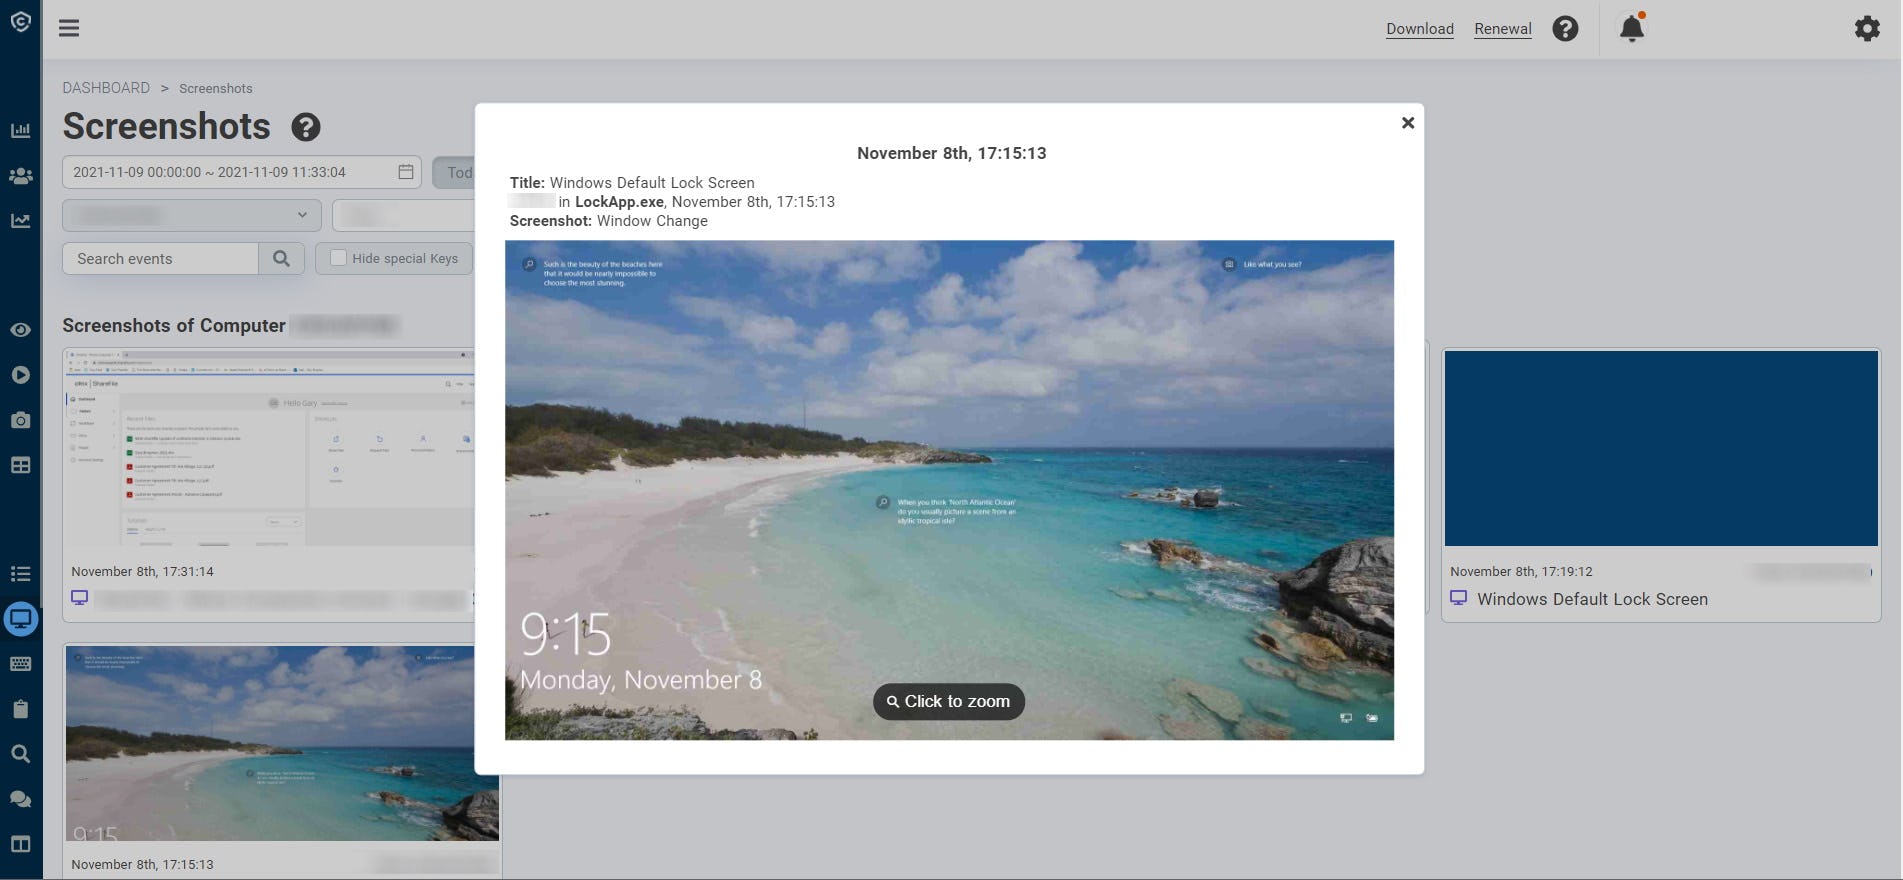This screenshot has width=1903, height=880.
Task: Open the list events sidebar icon
Action: point(20,574)
